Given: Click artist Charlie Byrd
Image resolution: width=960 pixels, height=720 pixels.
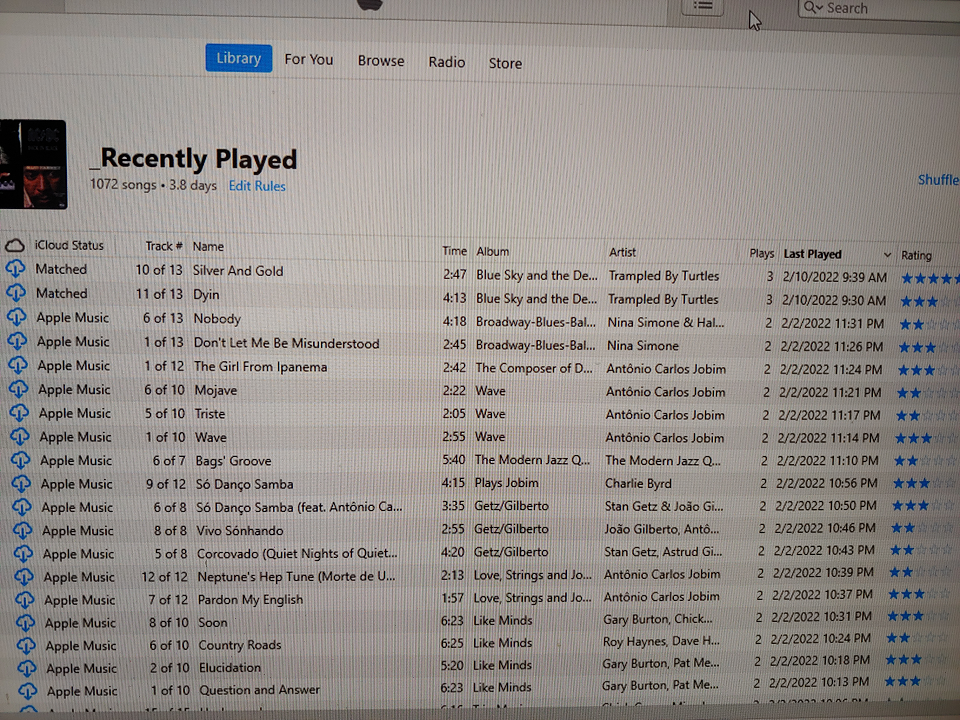Looking at the screenshot, I should 638,483.
